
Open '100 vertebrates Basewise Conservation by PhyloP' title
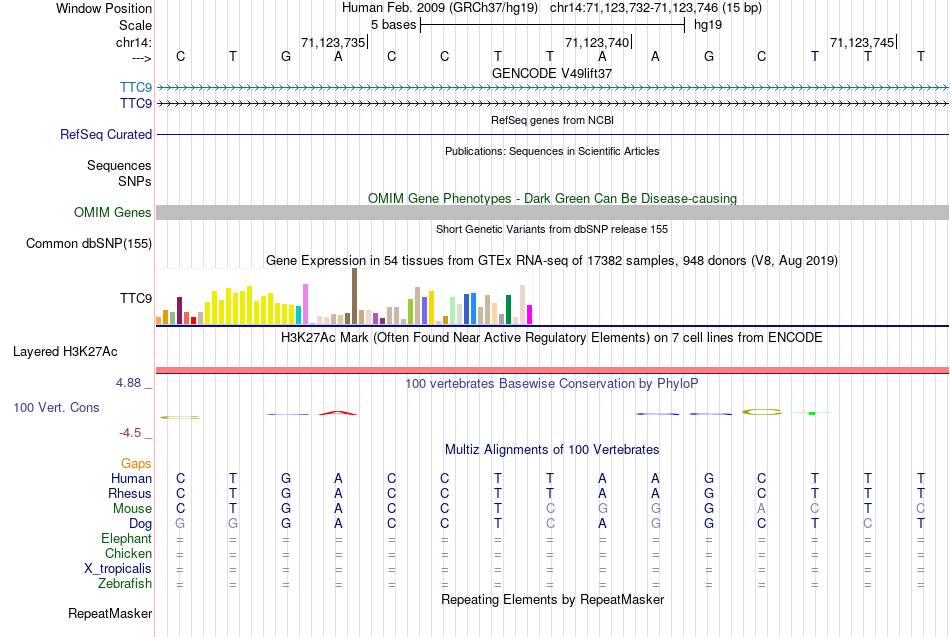pos(552,384)
